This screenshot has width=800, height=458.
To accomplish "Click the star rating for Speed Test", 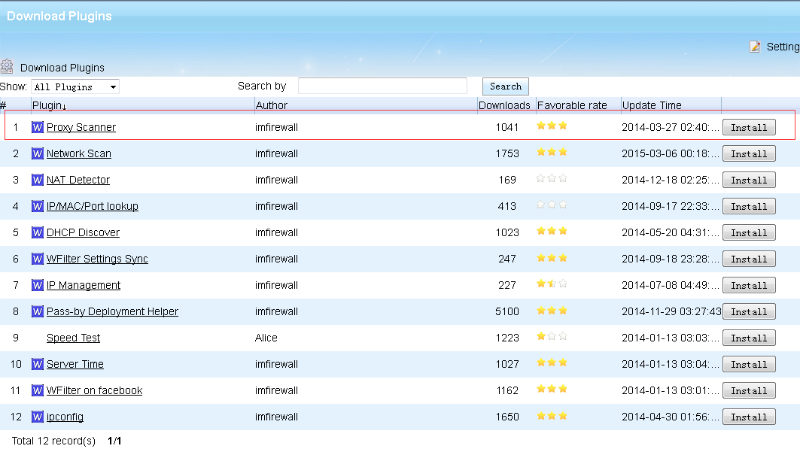I will tap(552, 337).
